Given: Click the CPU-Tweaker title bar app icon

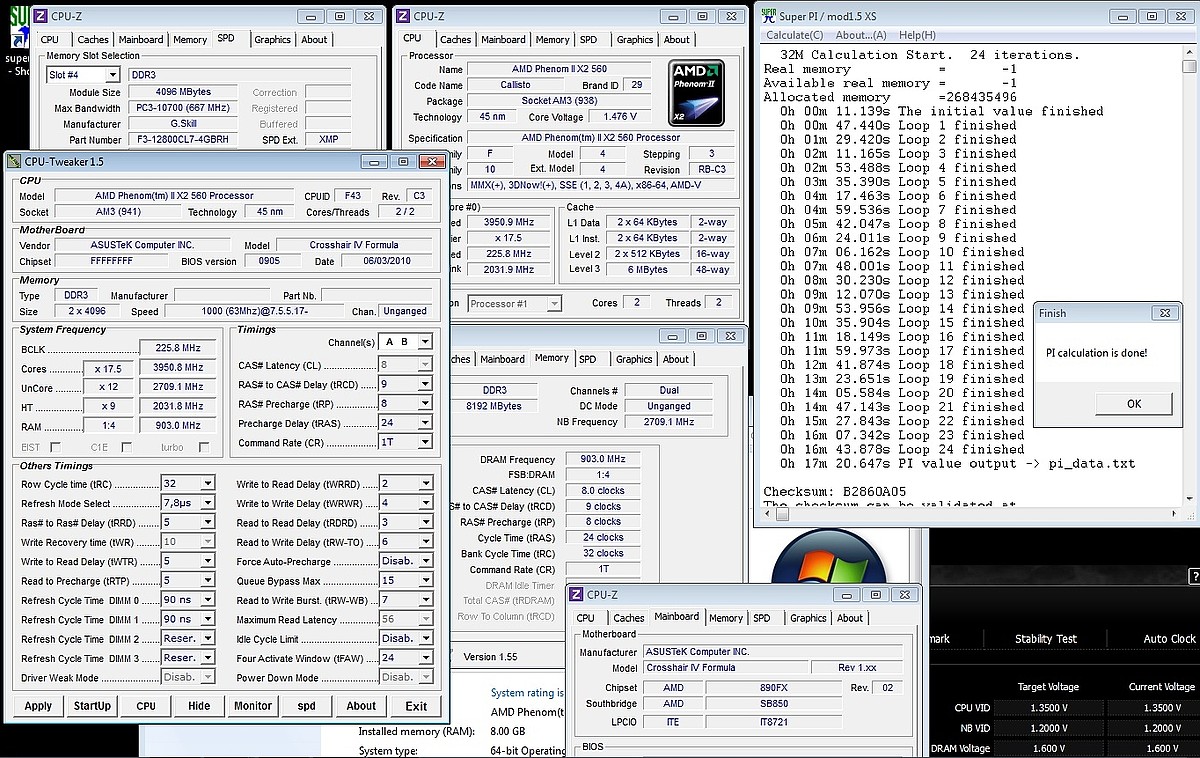Looking at the screenshot, I should pyautogui.click(x=14, y=161).
